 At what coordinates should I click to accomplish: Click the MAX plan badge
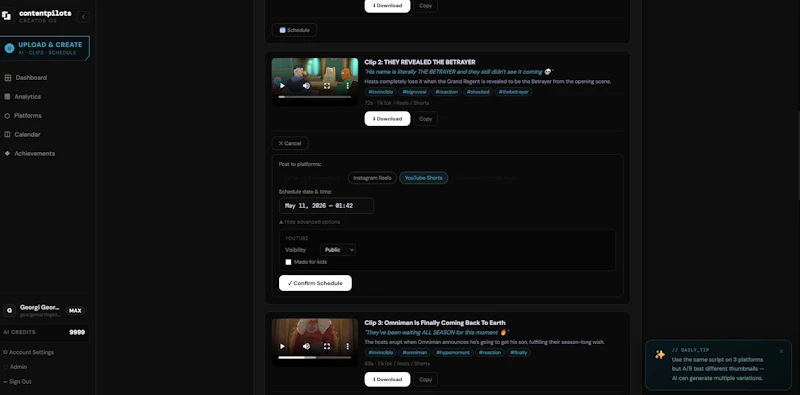75,310
